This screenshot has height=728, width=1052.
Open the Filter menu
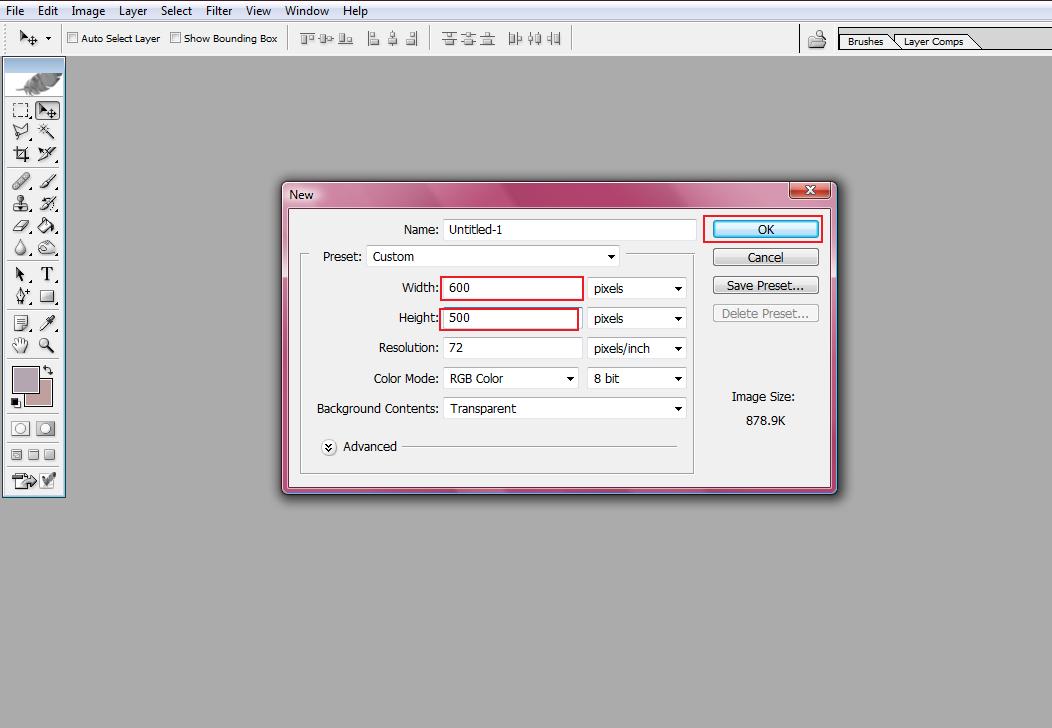[219, 11]
